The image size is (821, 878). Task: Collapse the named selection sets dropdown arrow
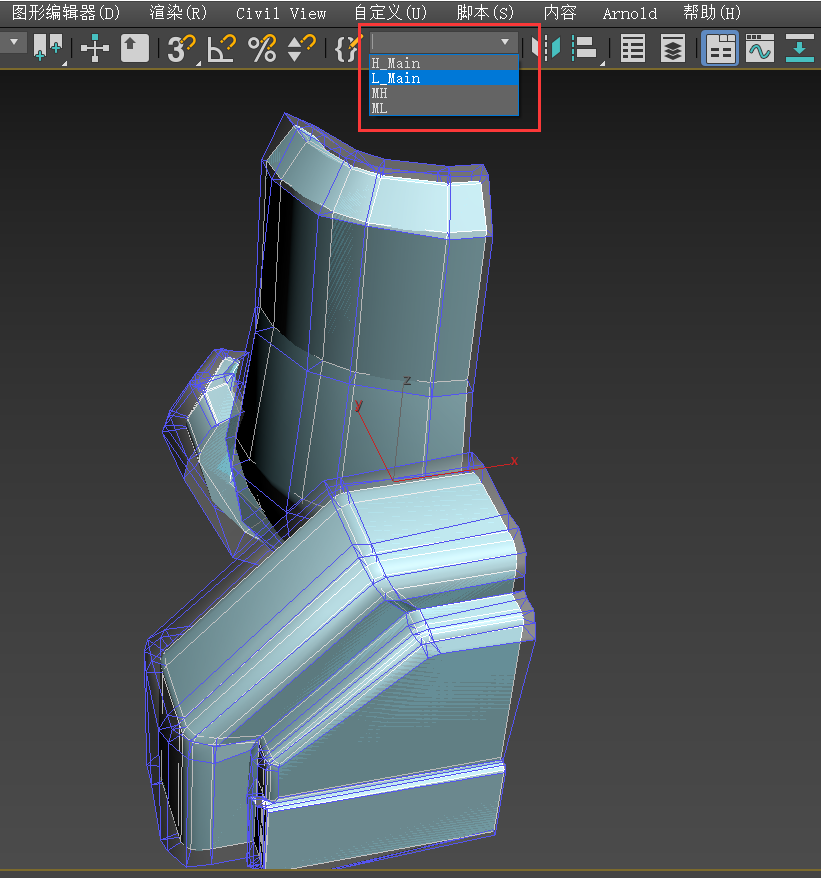pos(505,42)
